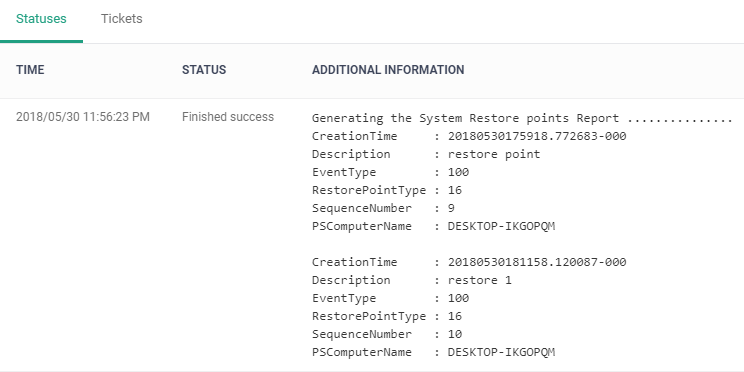Click the second RestorePointType 16 line
Viewport: 744px width, 372px height.
[387, 316]
